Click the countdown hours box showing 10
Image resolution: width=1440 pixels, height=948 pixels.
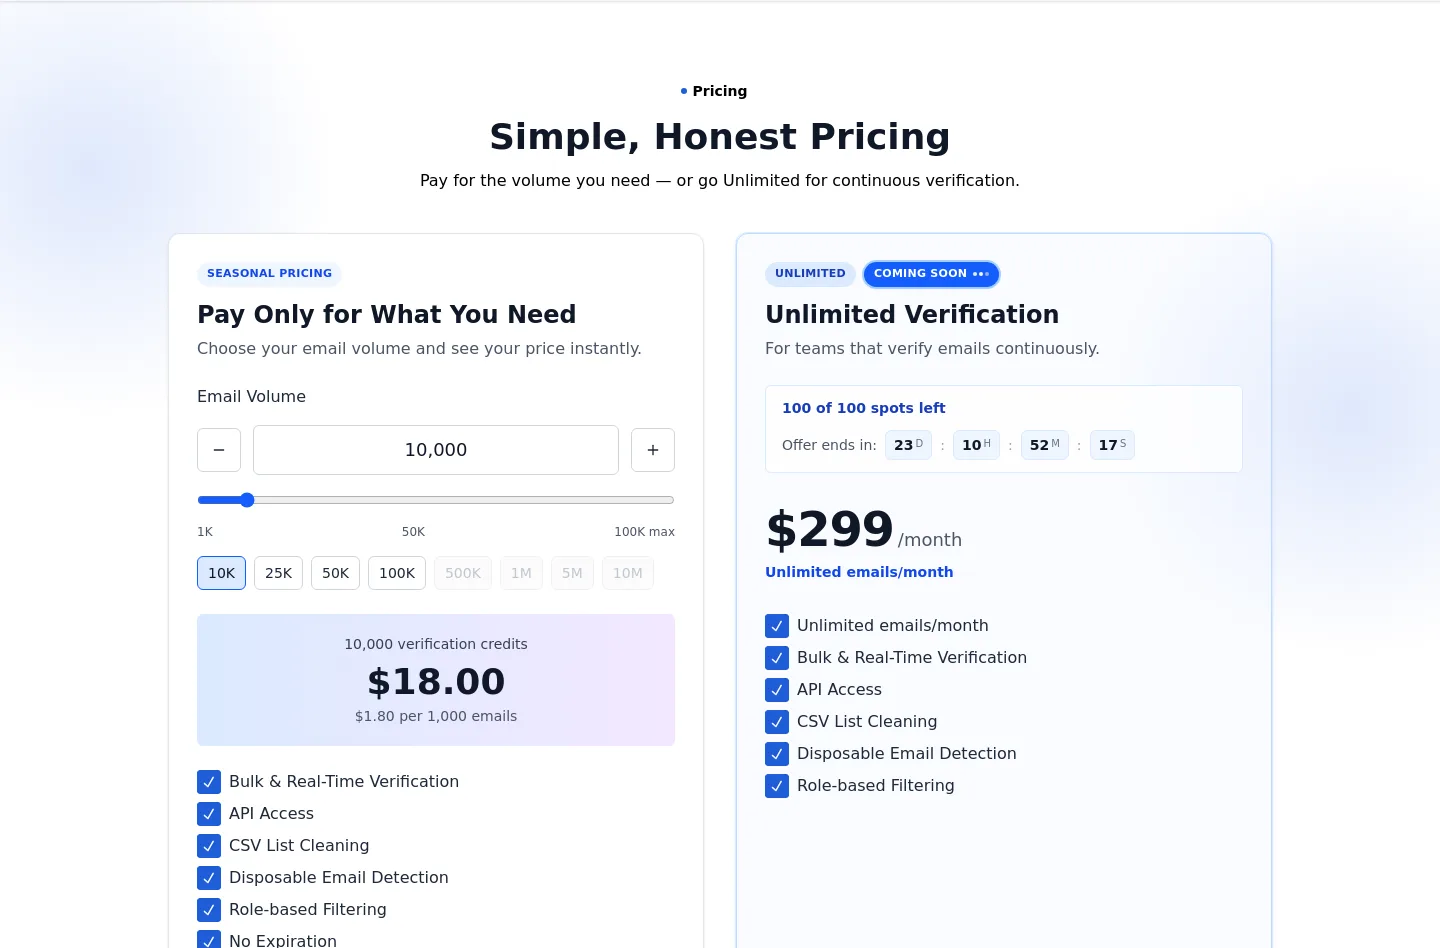976,445
